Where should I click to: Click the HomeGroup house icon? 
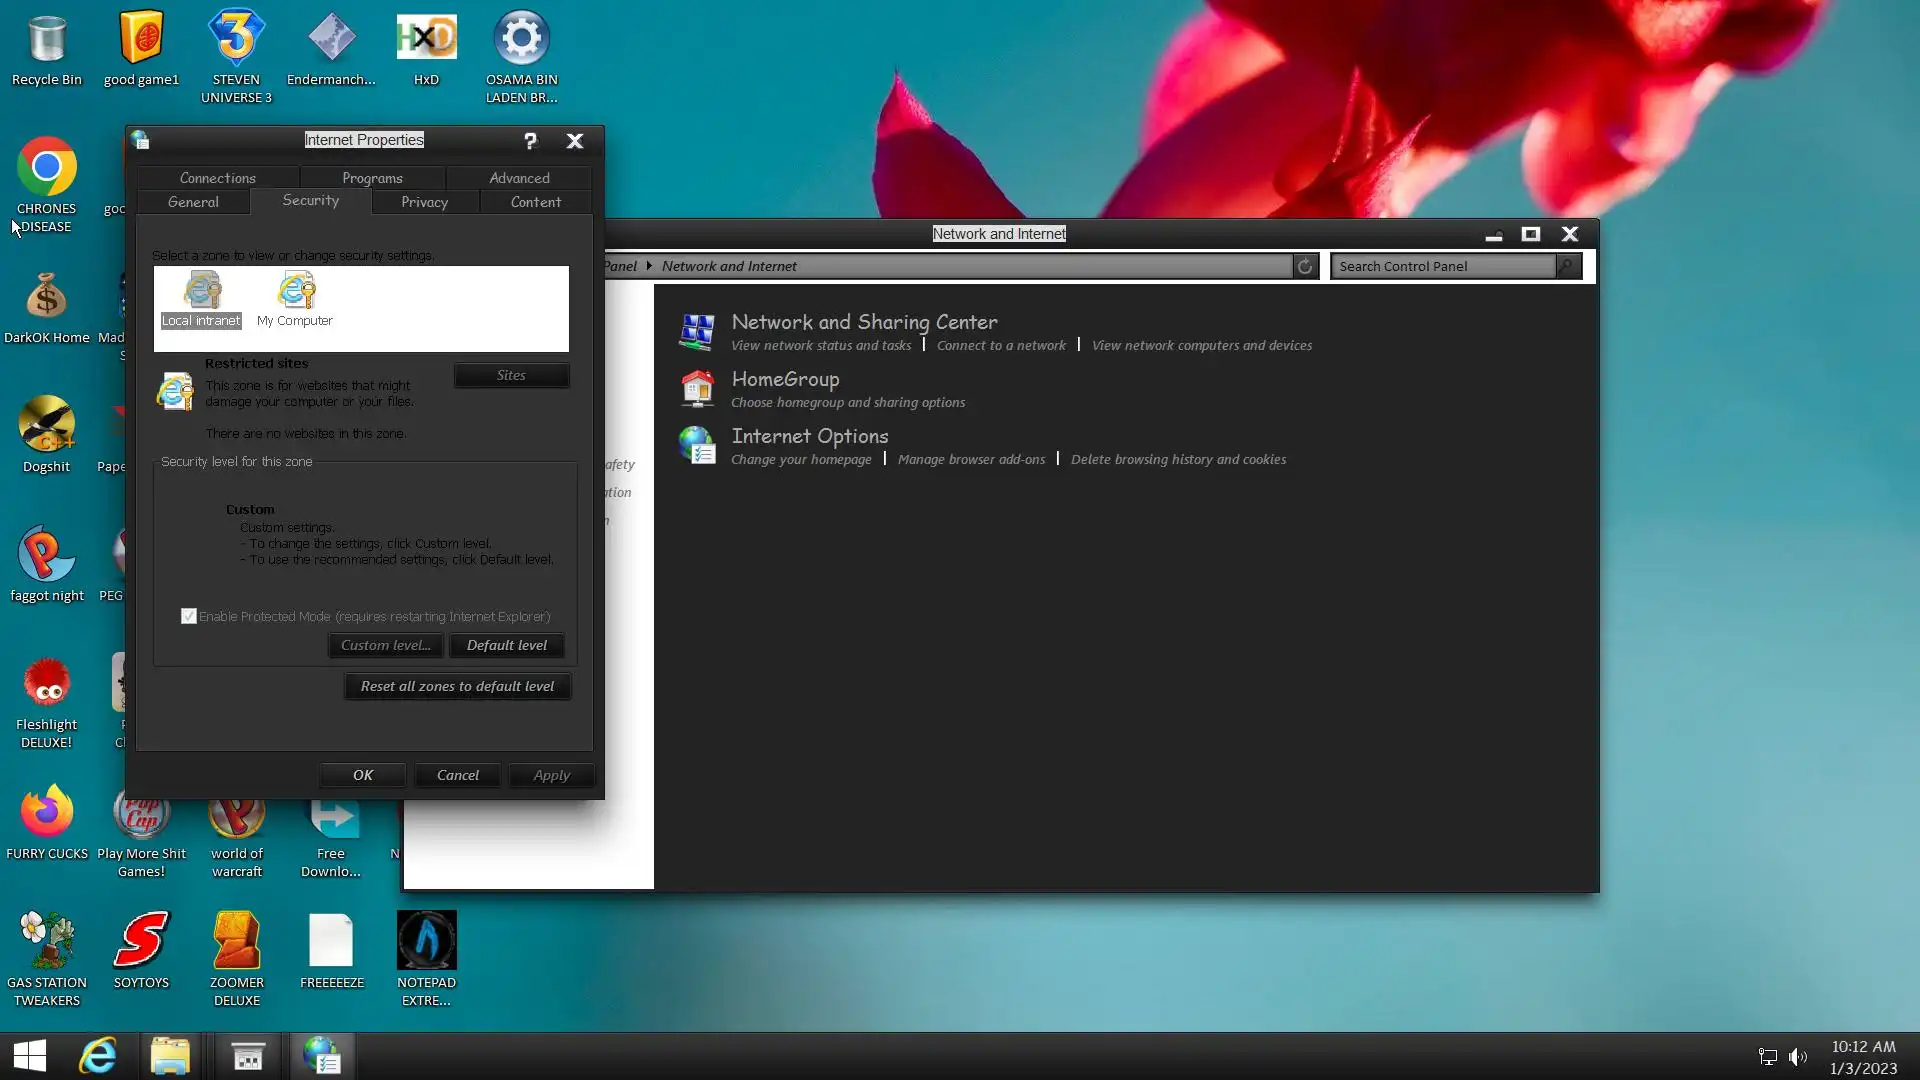697,388
